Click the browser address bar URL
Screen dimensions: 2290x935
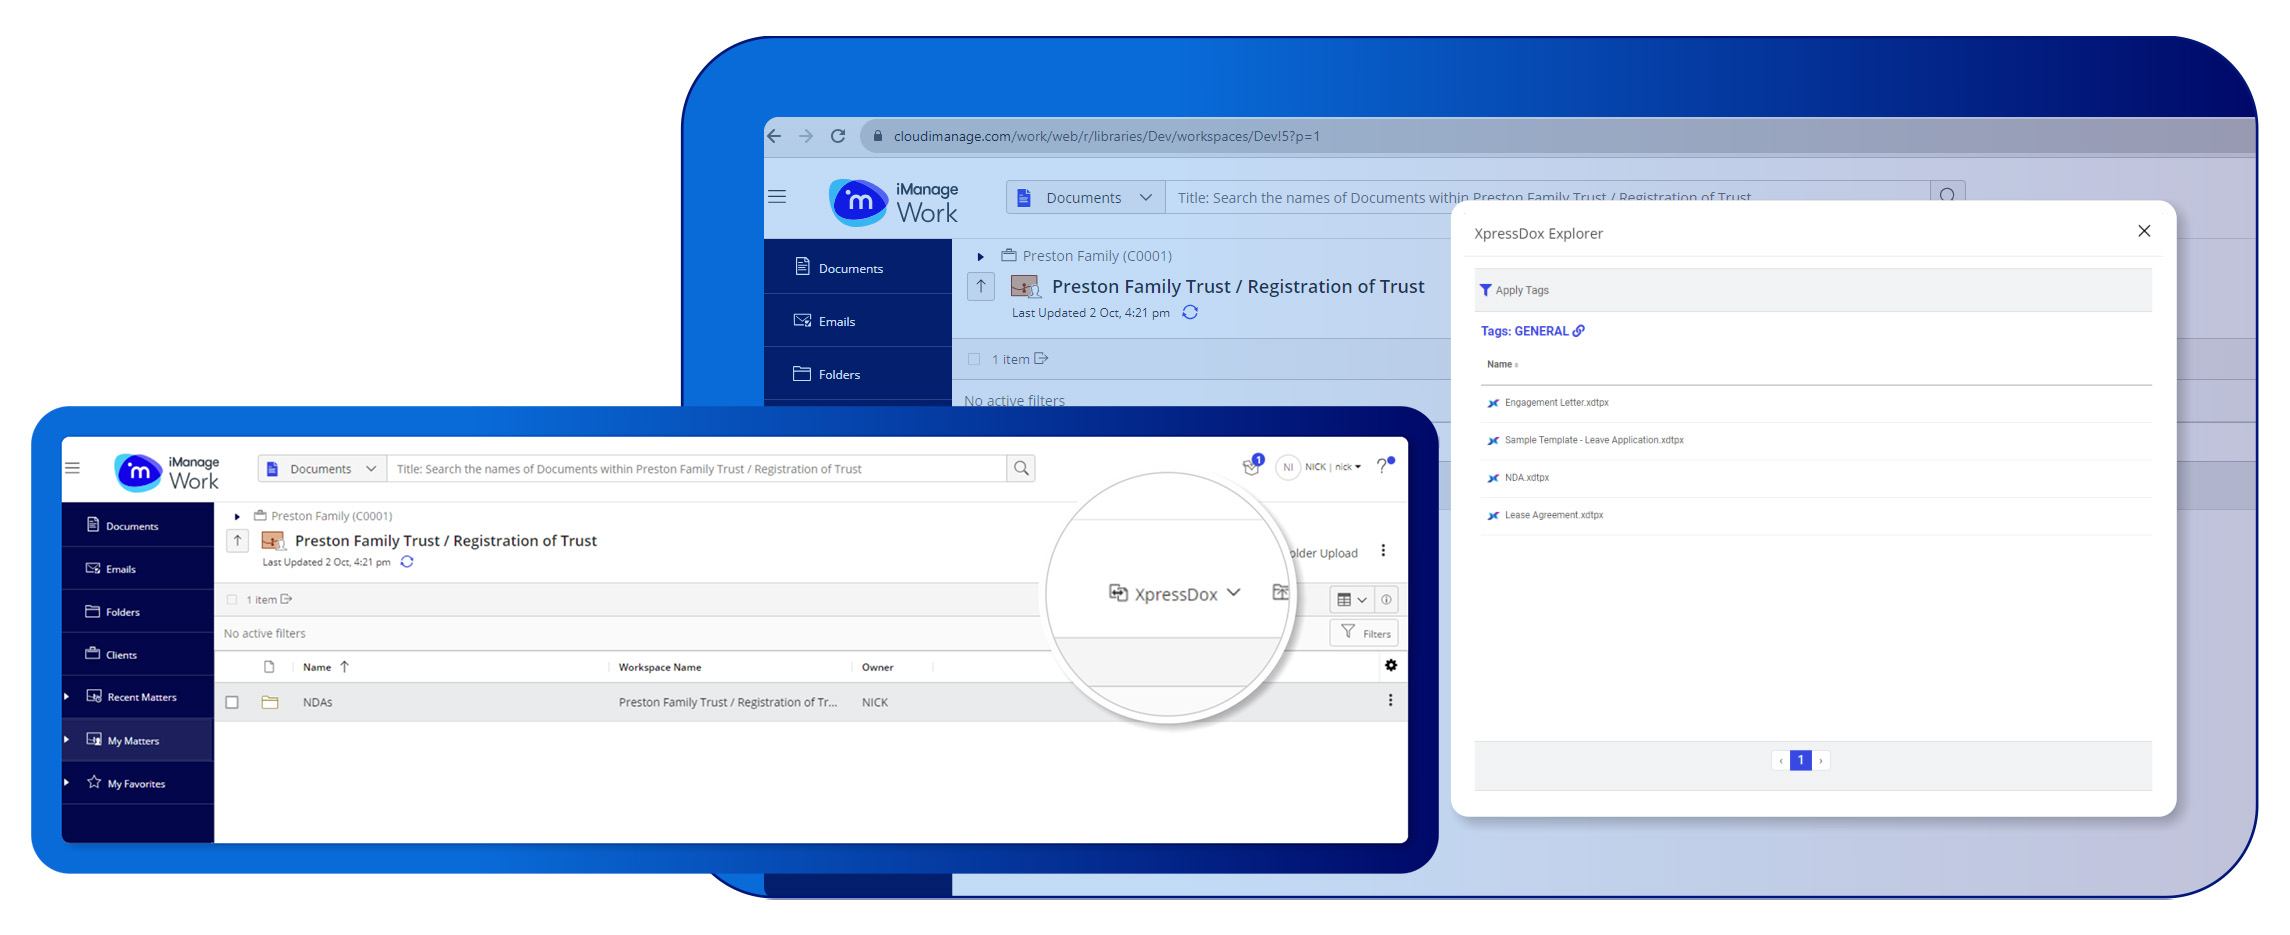[1107, 136]
